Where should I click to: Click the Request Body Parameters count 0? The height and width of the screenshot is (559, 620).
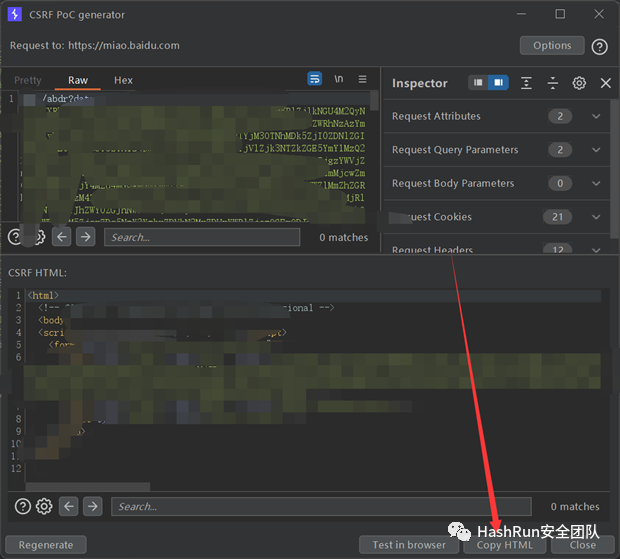[x=560, y=183]
